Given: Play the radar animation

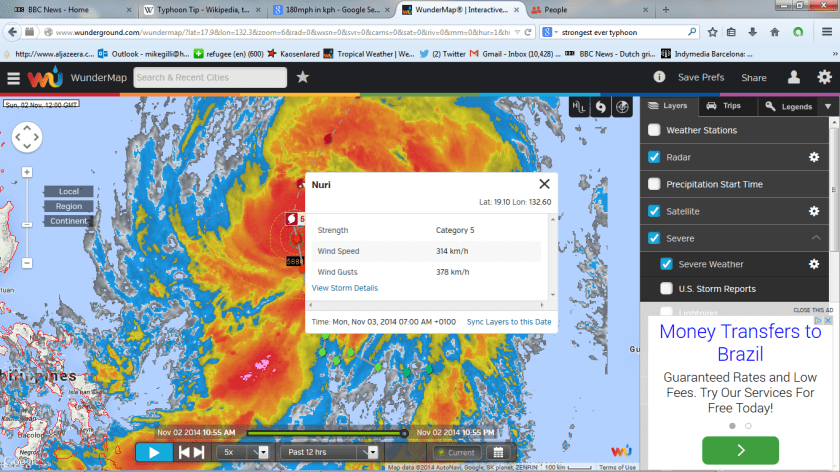Looking at the screenshot, I should [154, 452].
